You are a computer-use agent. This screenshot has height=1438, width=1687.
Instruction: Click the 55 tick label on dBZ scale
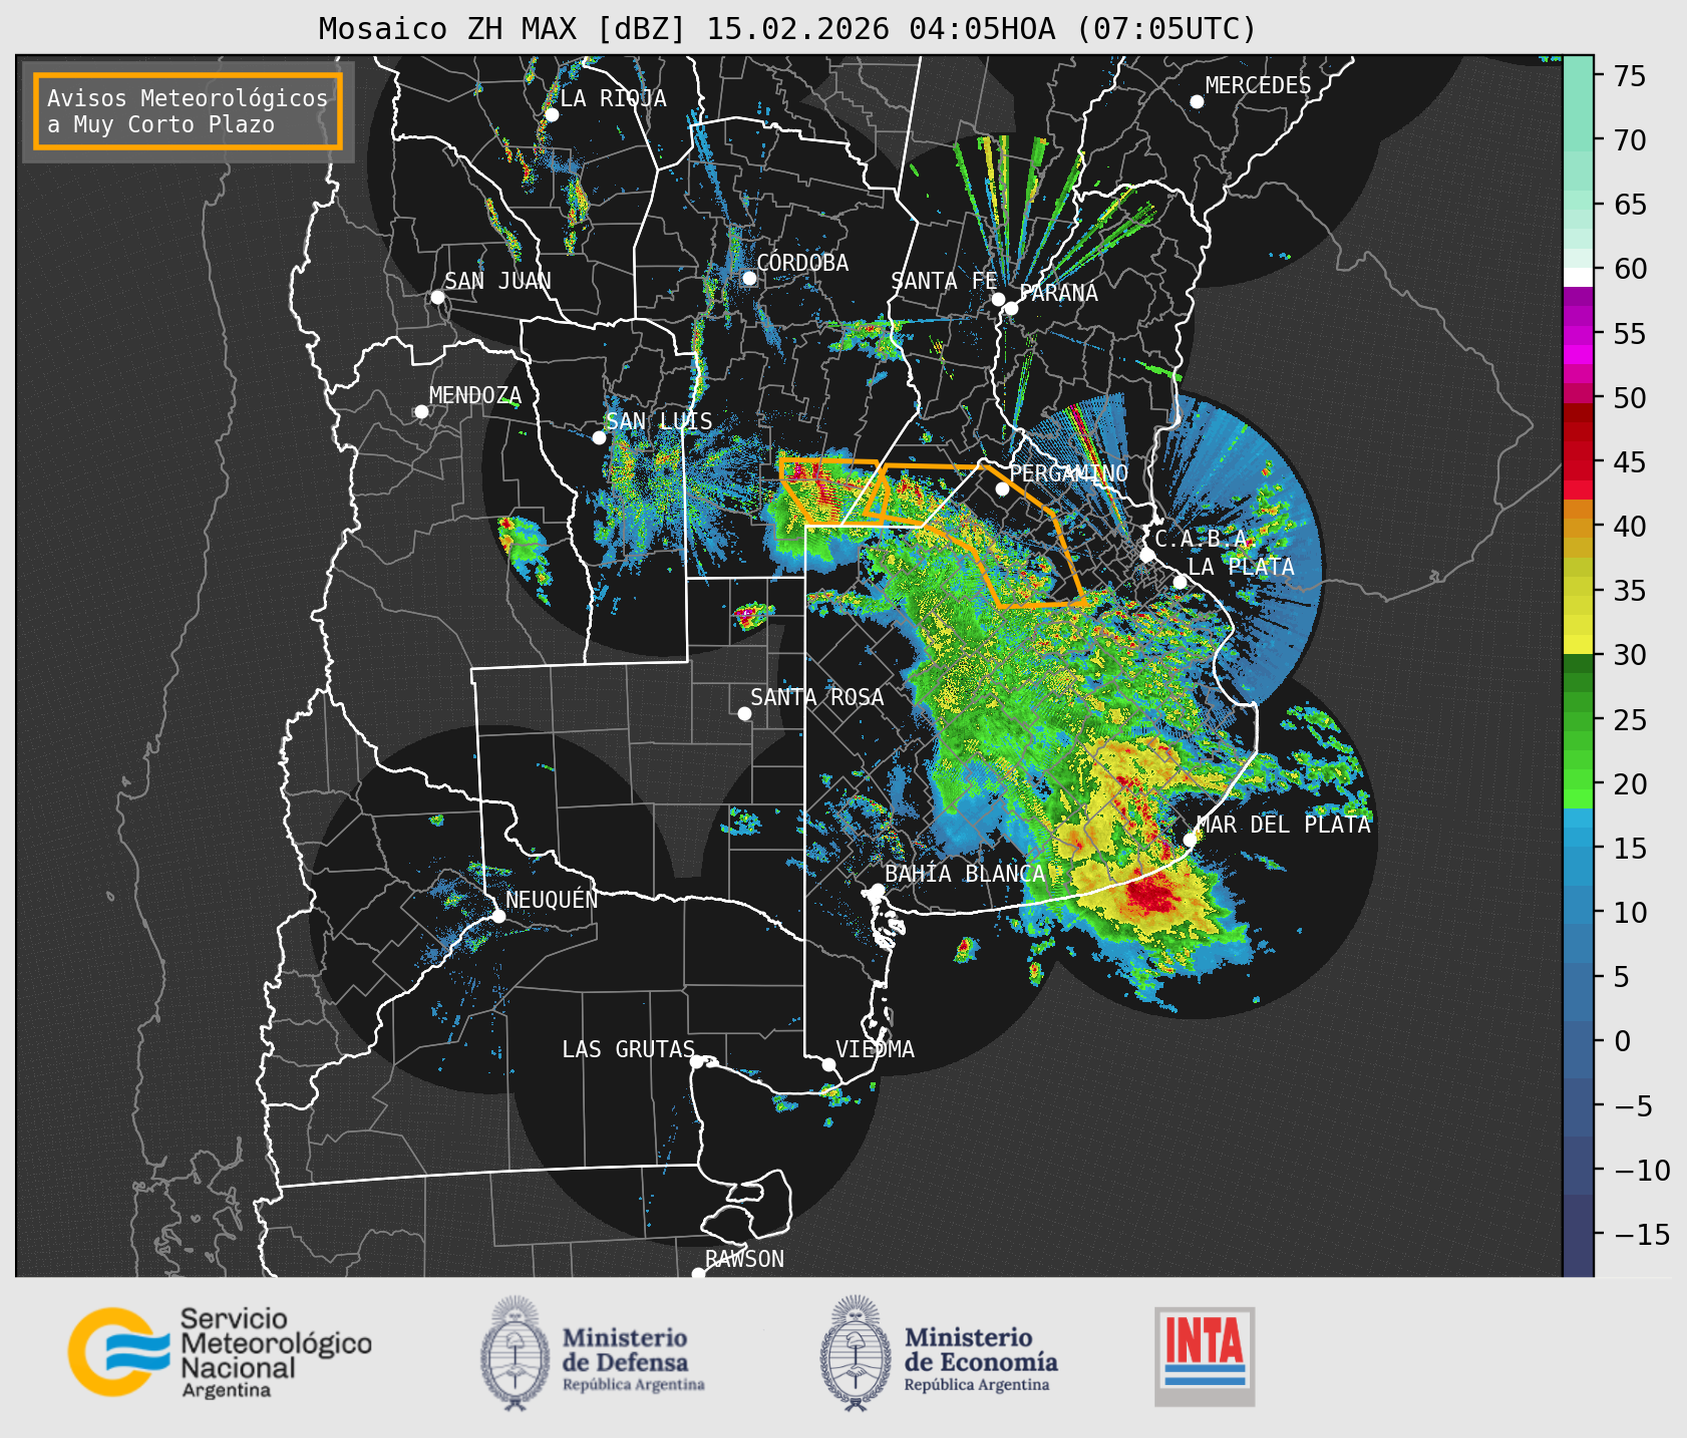tap(1629, 334)
